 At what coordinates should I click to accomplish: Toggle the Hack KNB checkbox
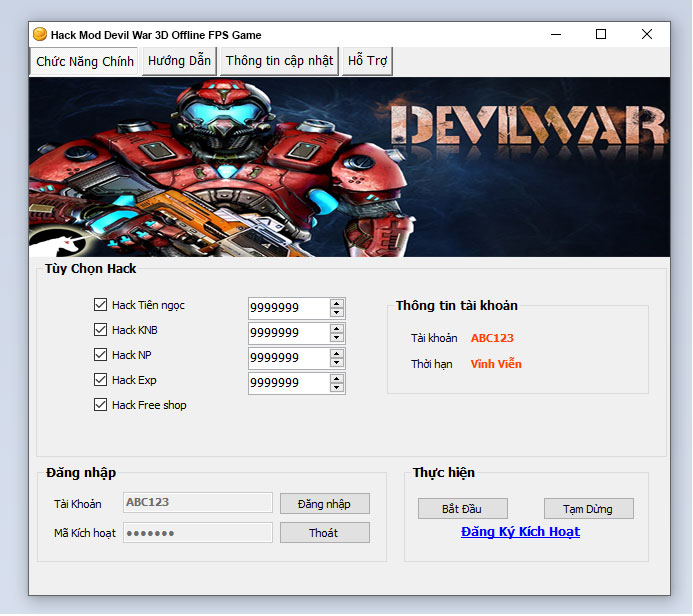100,330
